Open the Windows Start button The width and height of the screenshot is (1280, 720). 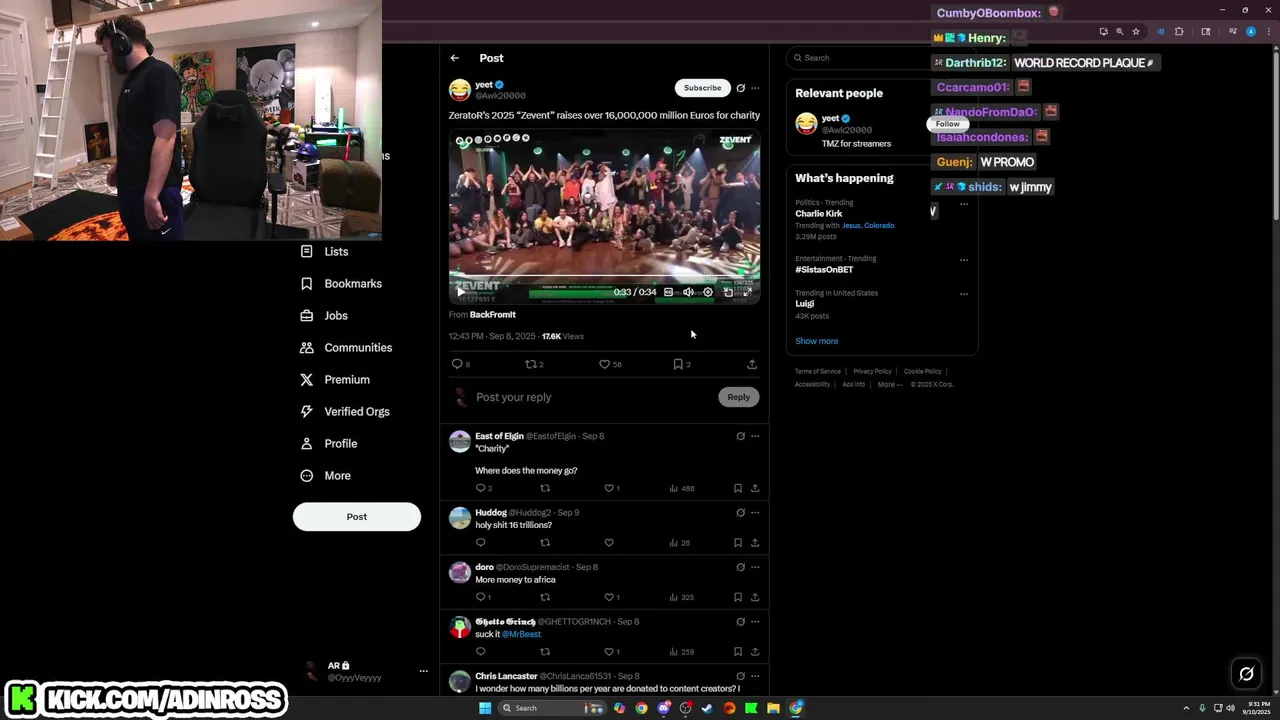point(485,708)
